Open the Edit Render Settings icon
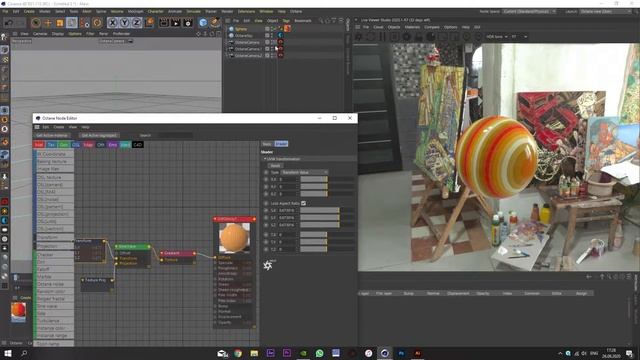The width and height of the screenshot is (640, 360). coord(188,22)
